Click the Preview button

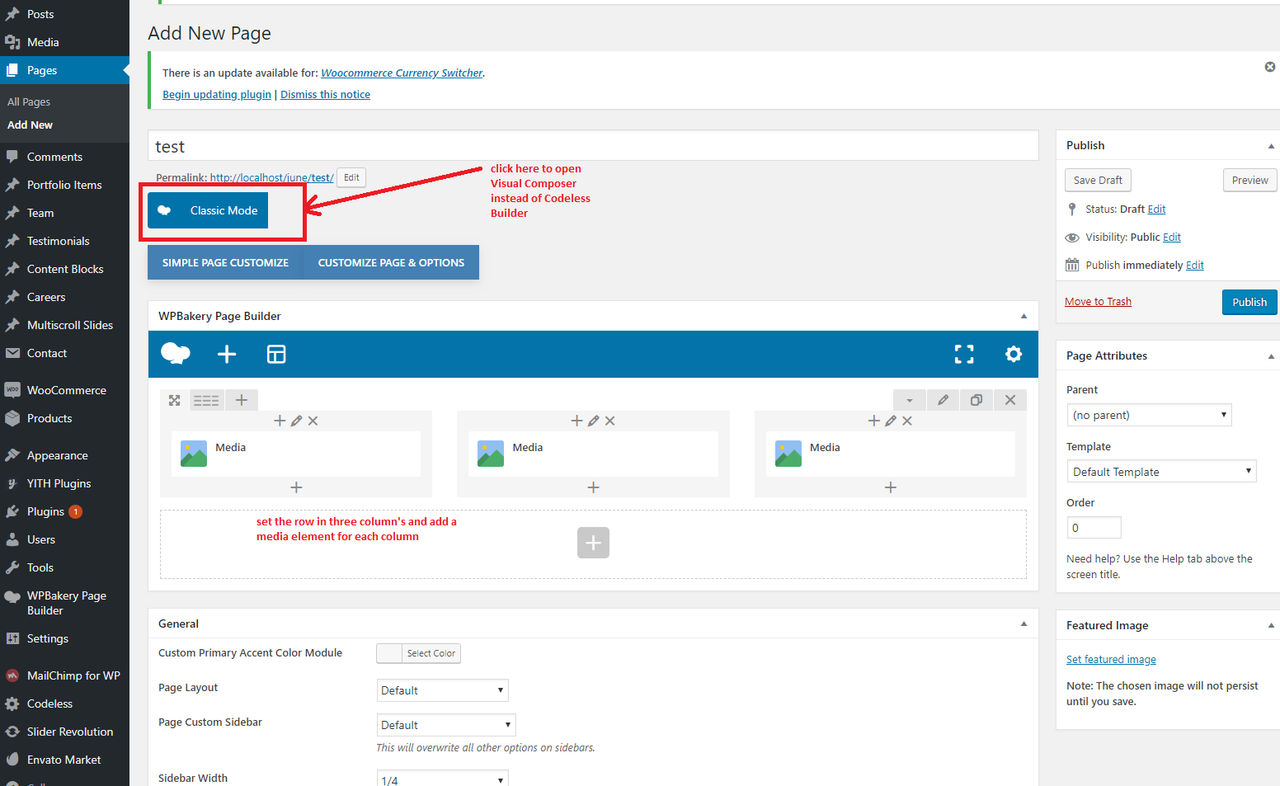coord(1249,180)
